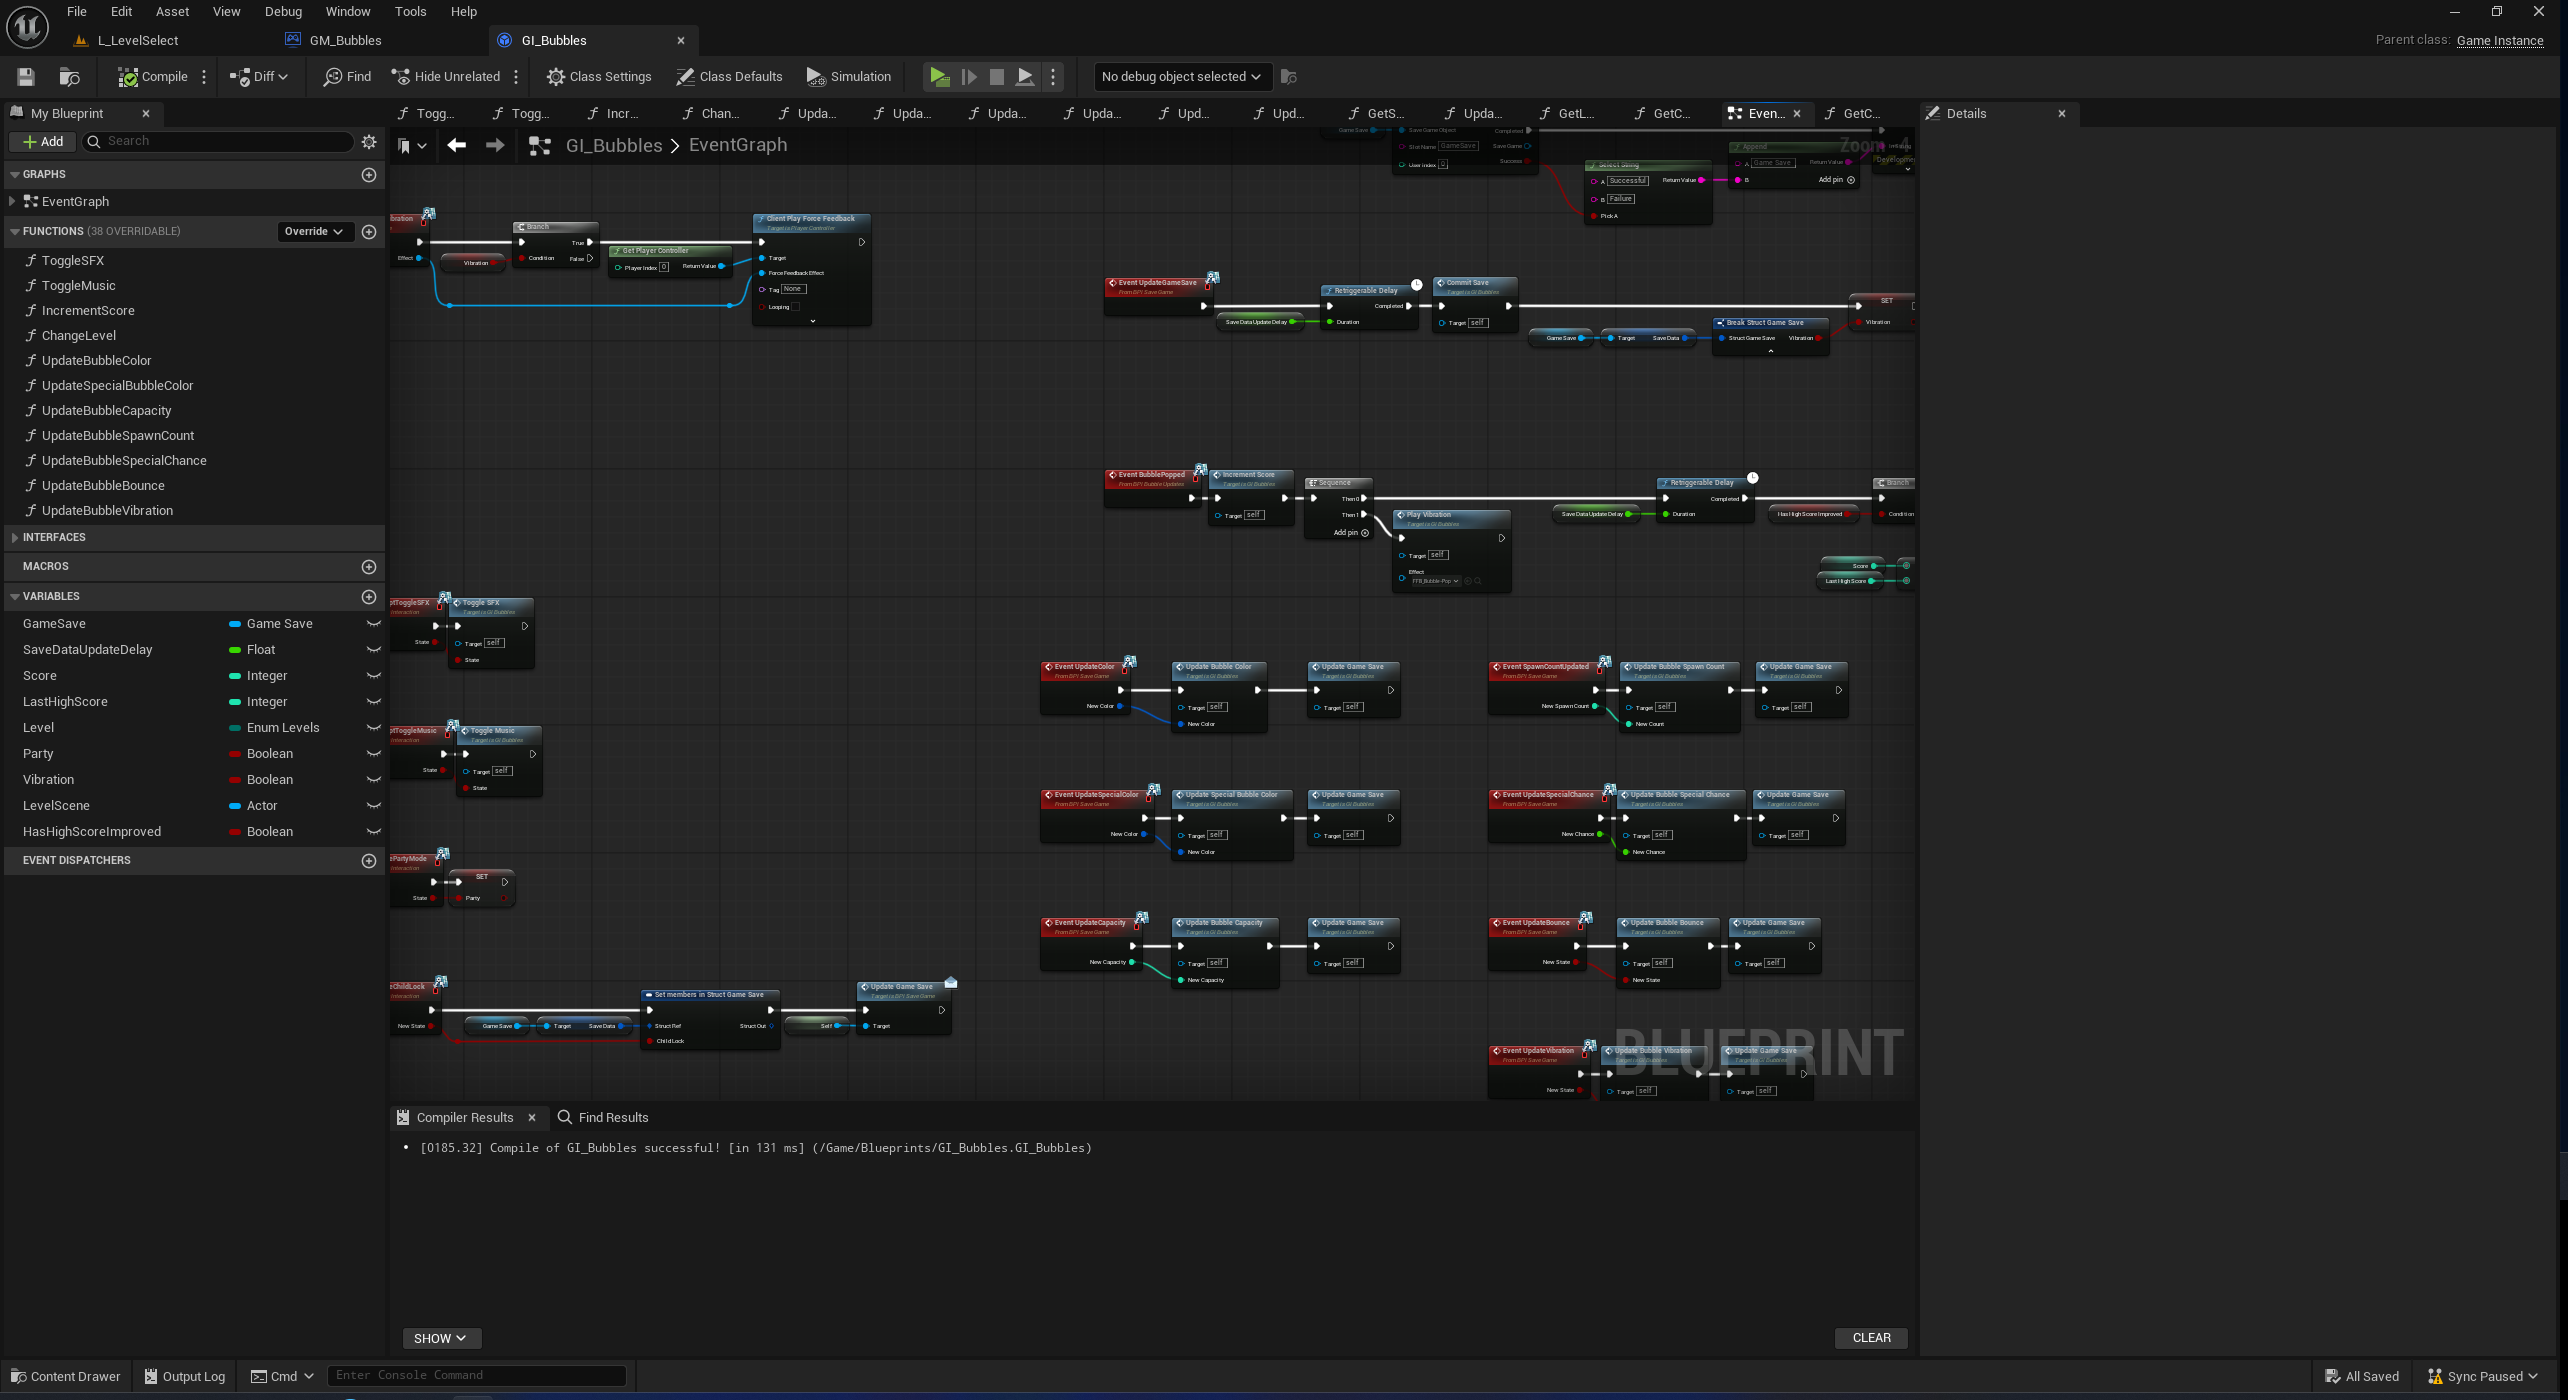The image size is (2568, 1400).
Task: Open Find in blueprint
Action: pyautogui.click(x=347, y=77)
